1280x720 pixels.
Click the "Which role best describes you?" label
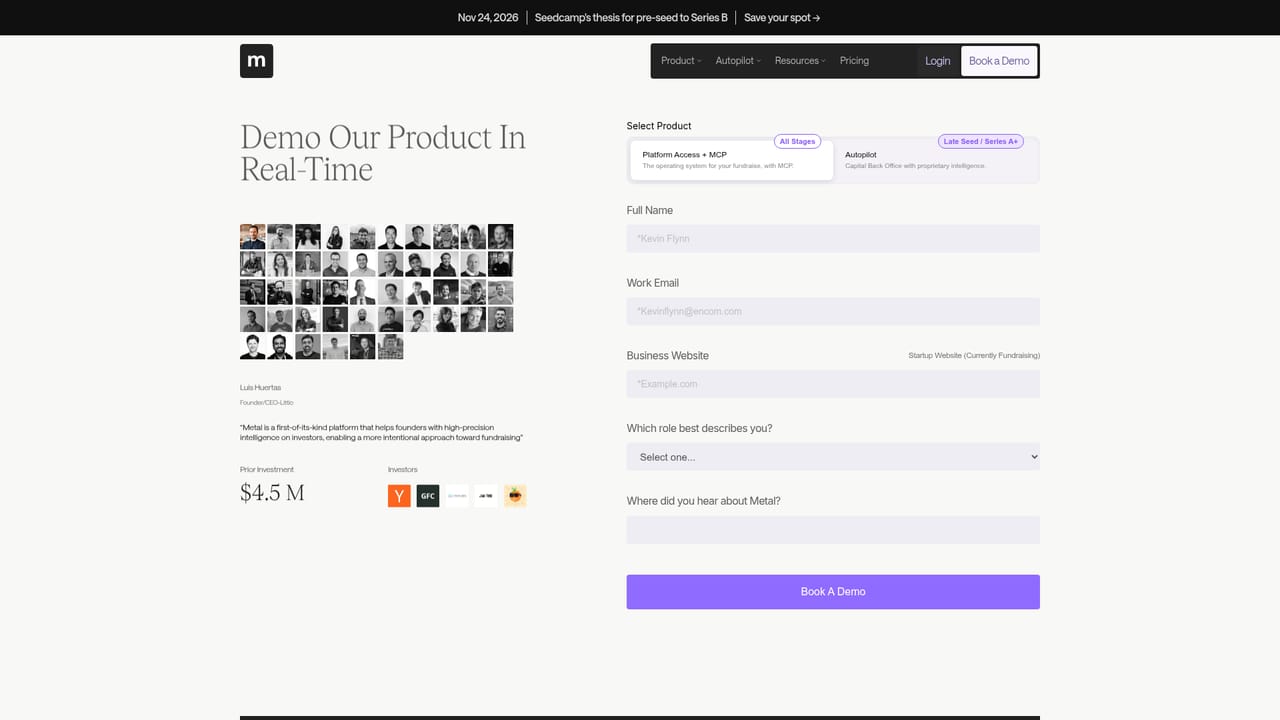point(699,429)
